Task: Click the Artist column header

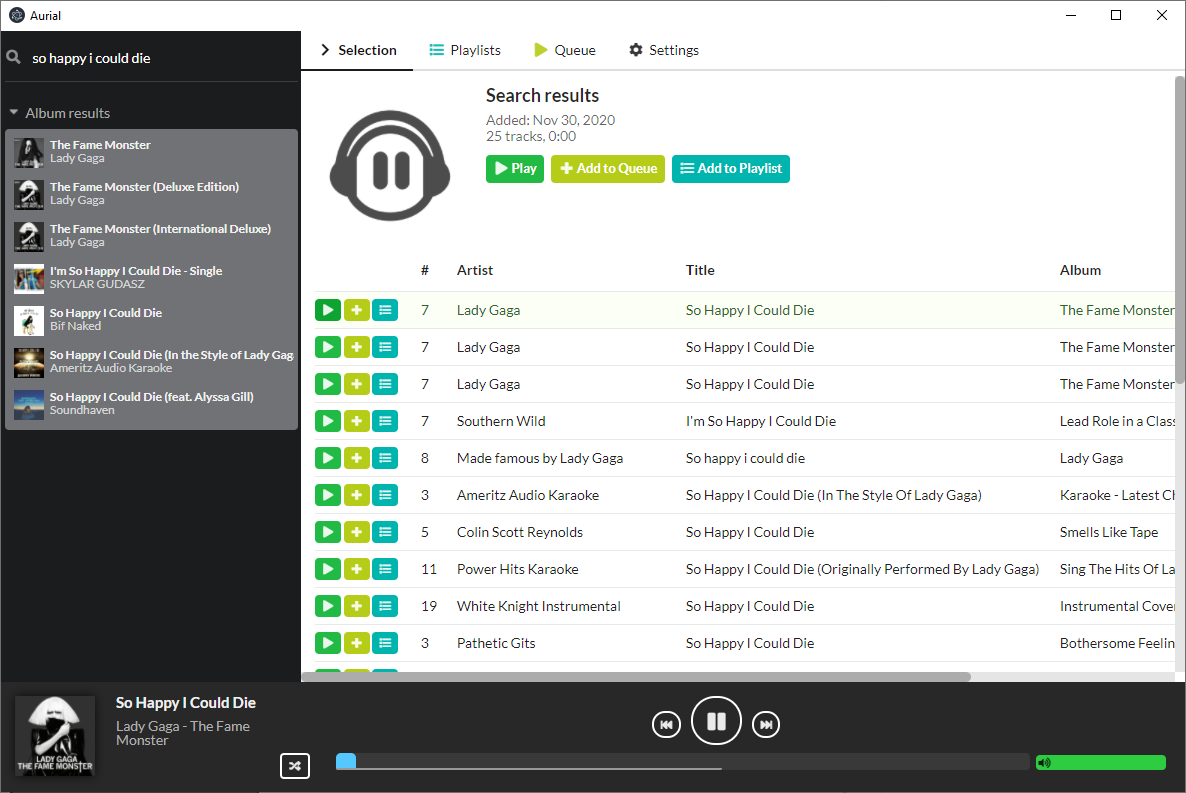Action: (474, 270)
